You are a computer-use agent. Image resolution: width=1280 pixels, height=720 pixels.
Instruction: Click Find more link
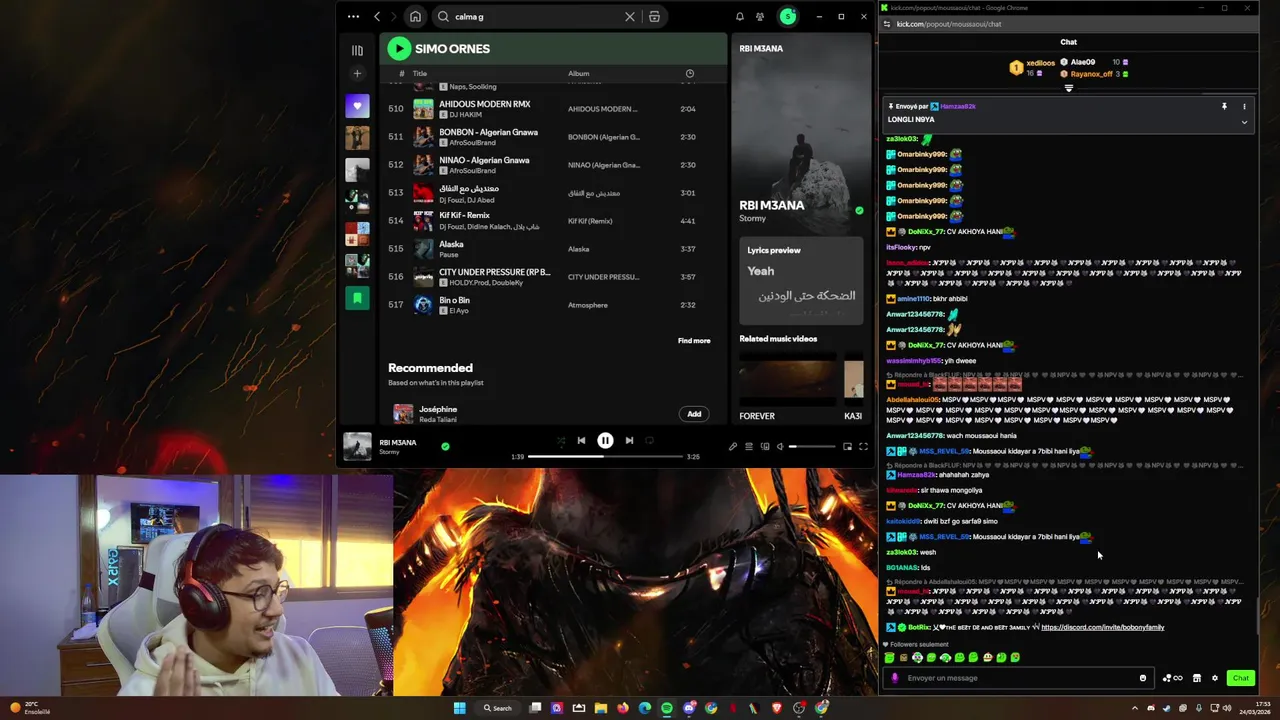click(x=694, y=341)
